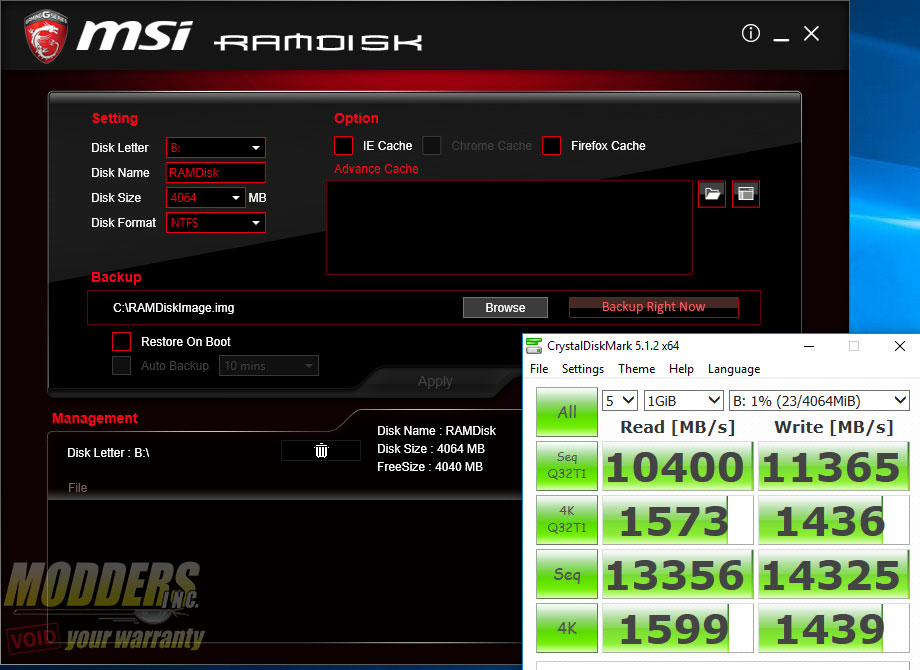
Task: Click the Apply button
Action: (x=435, y=381)
